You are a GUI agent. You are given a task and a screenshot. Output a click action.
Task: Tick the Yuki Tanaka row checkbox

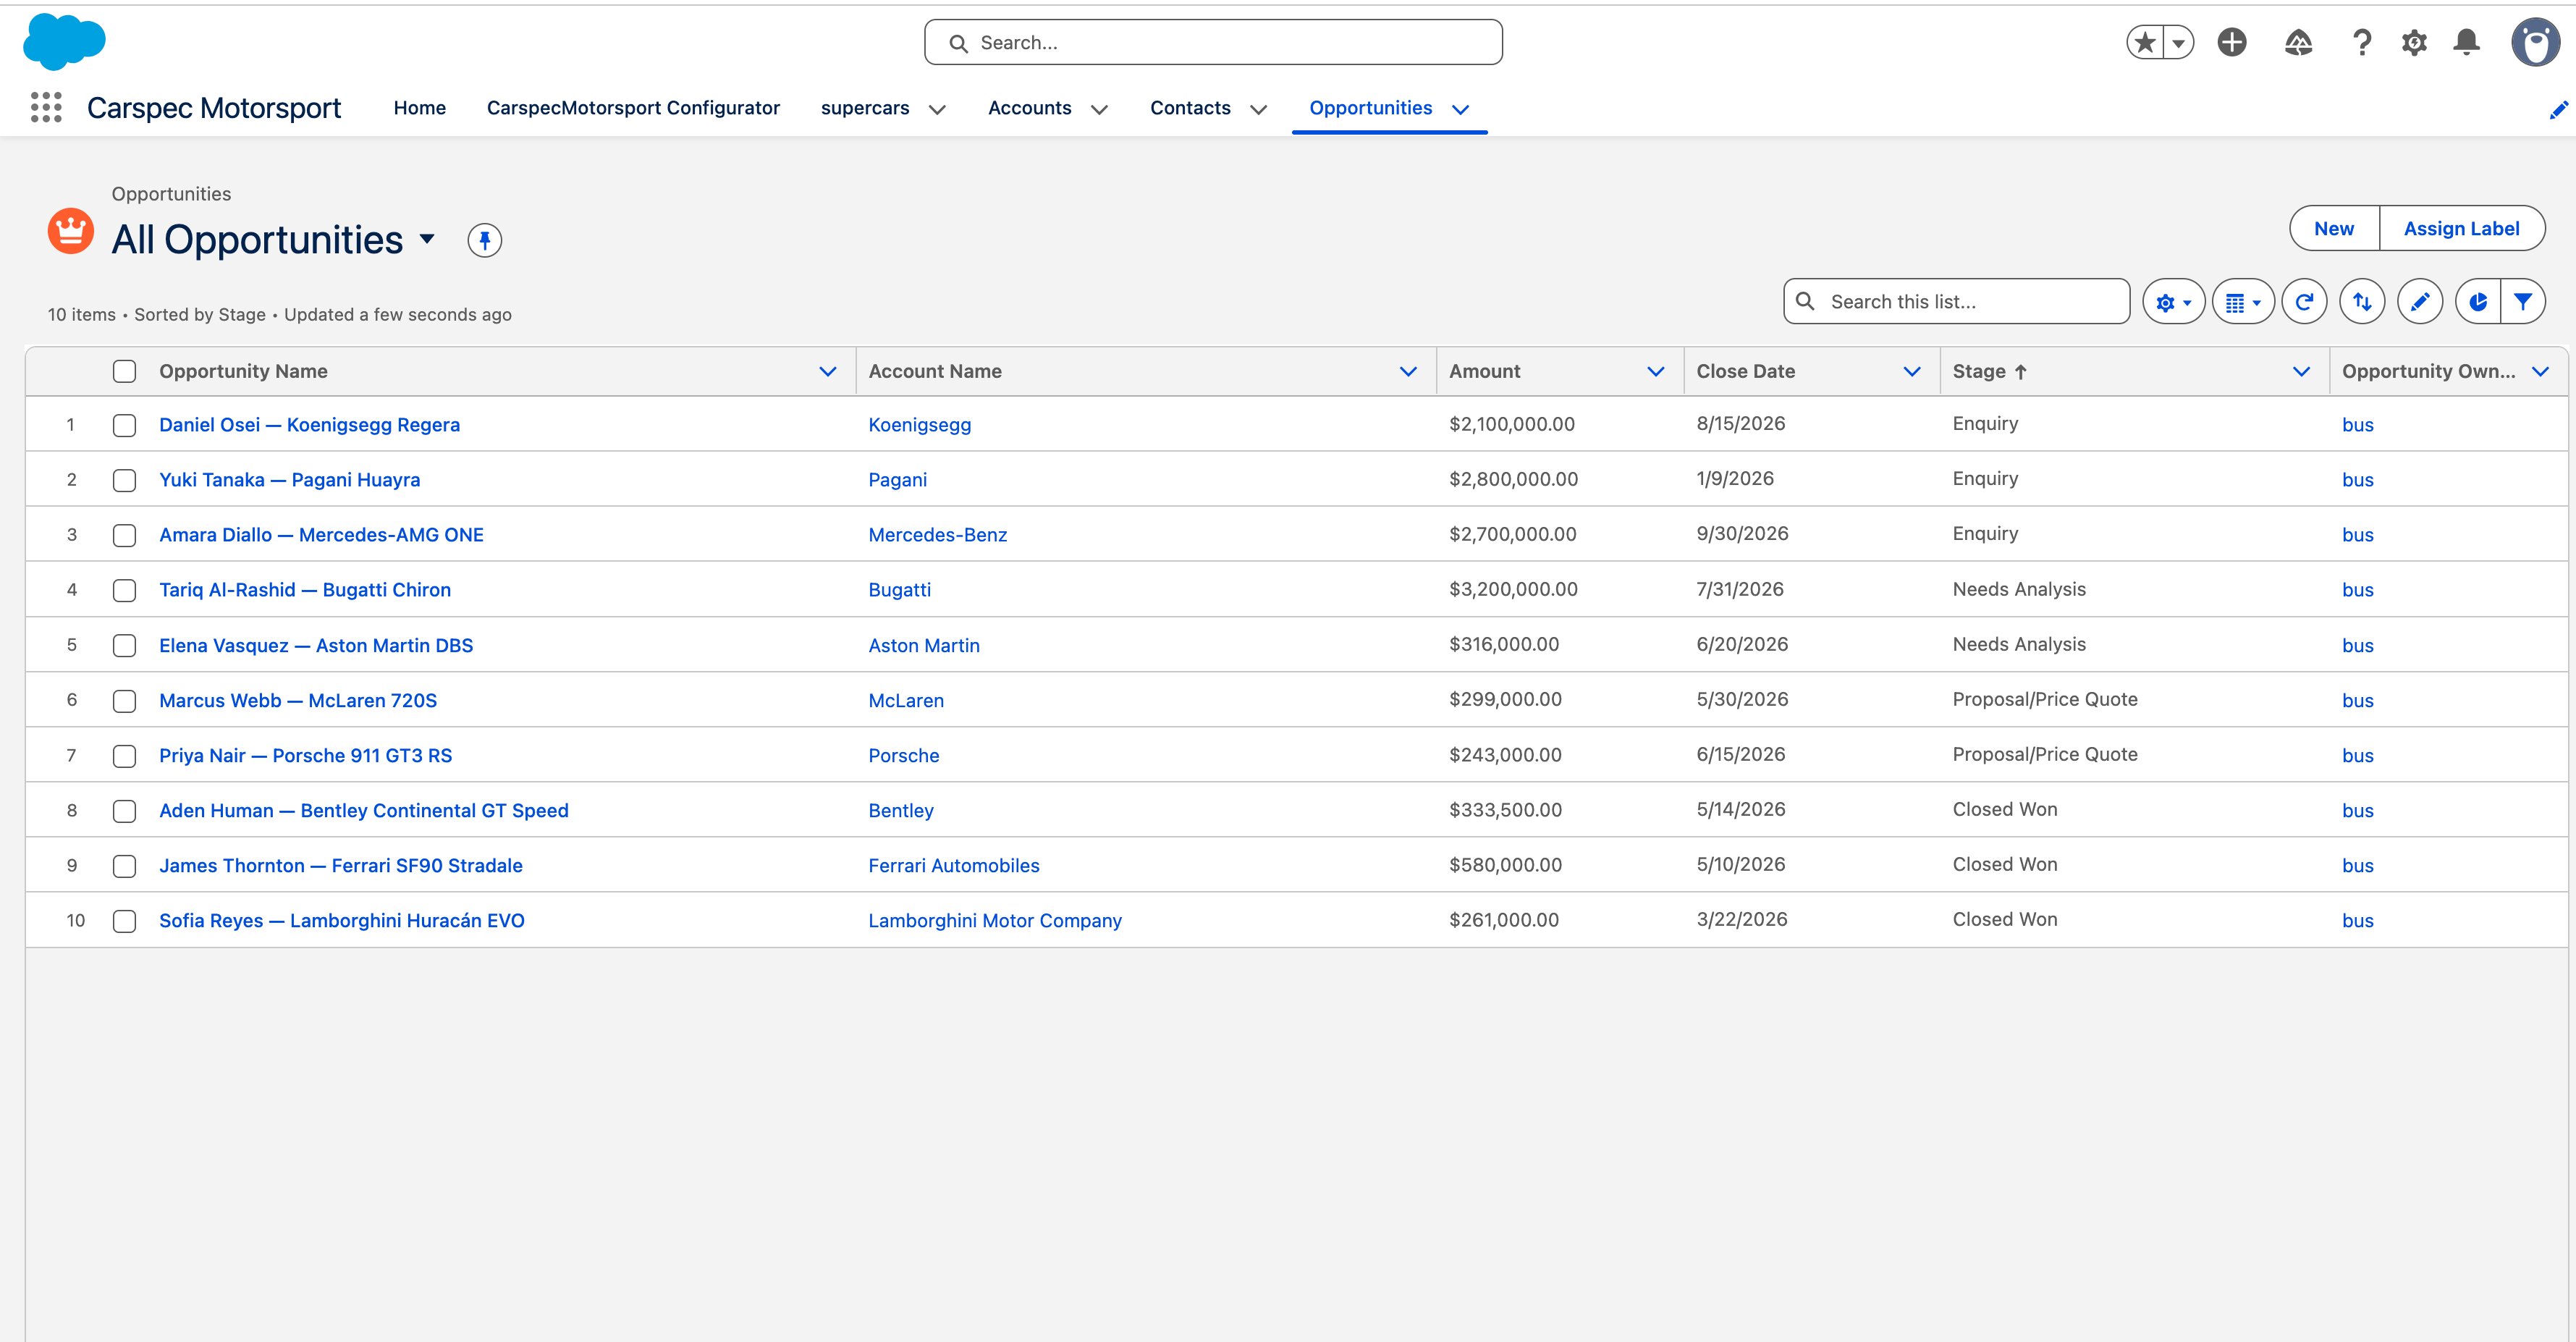tap(124, 480)
